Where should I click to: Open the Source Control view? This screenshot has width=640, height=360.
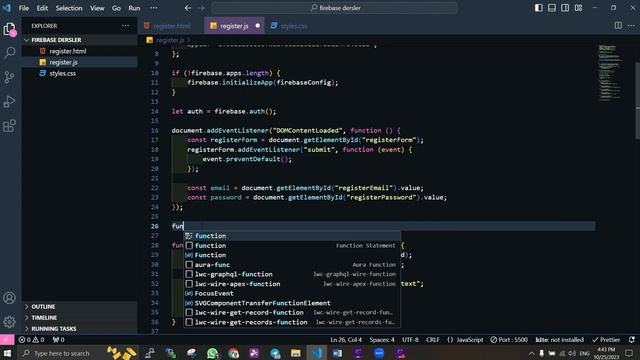(9, 77)
